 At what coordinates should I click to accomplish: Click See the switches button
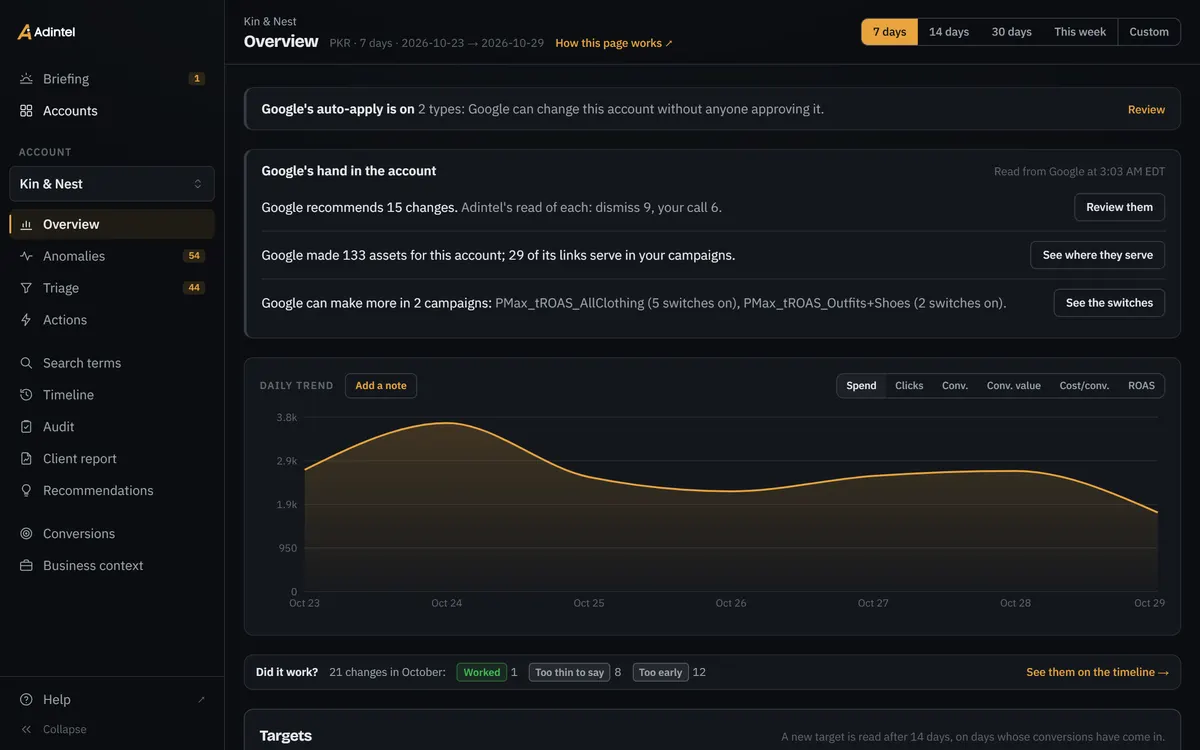(x=1109, y=303)
